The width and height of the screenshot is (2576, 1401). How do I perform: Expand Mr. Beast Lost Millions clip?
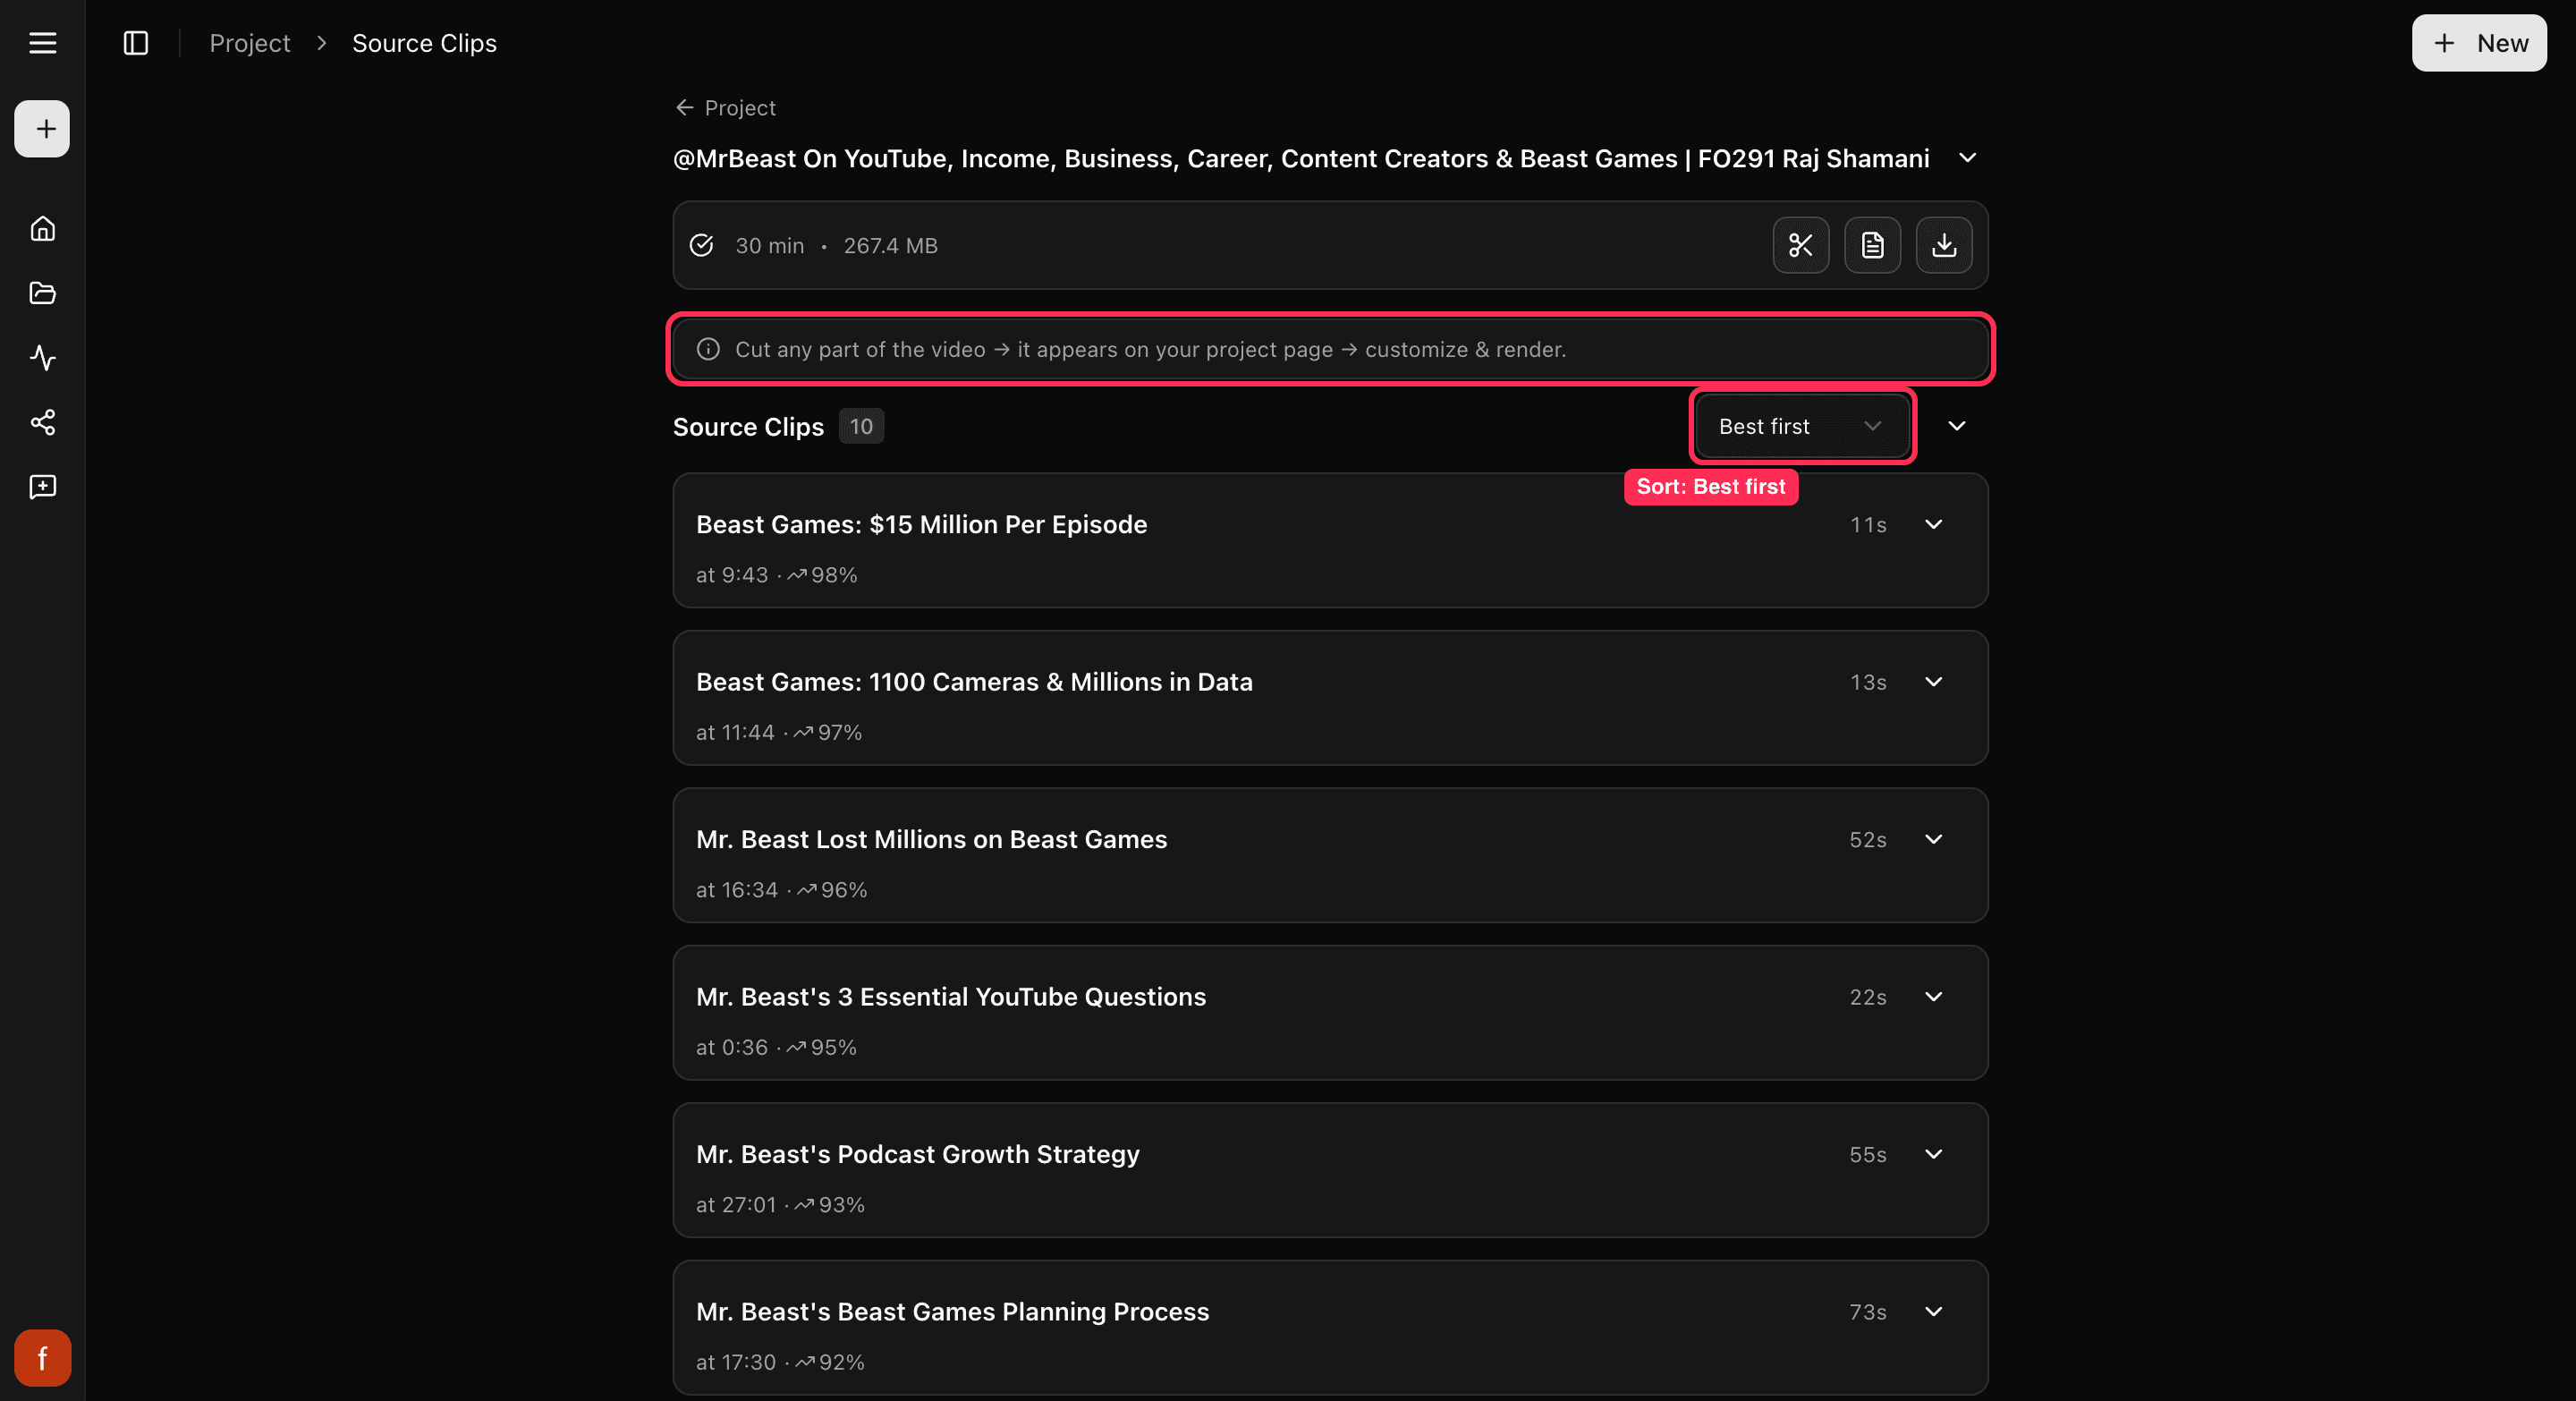click(x=1934, y=839)
